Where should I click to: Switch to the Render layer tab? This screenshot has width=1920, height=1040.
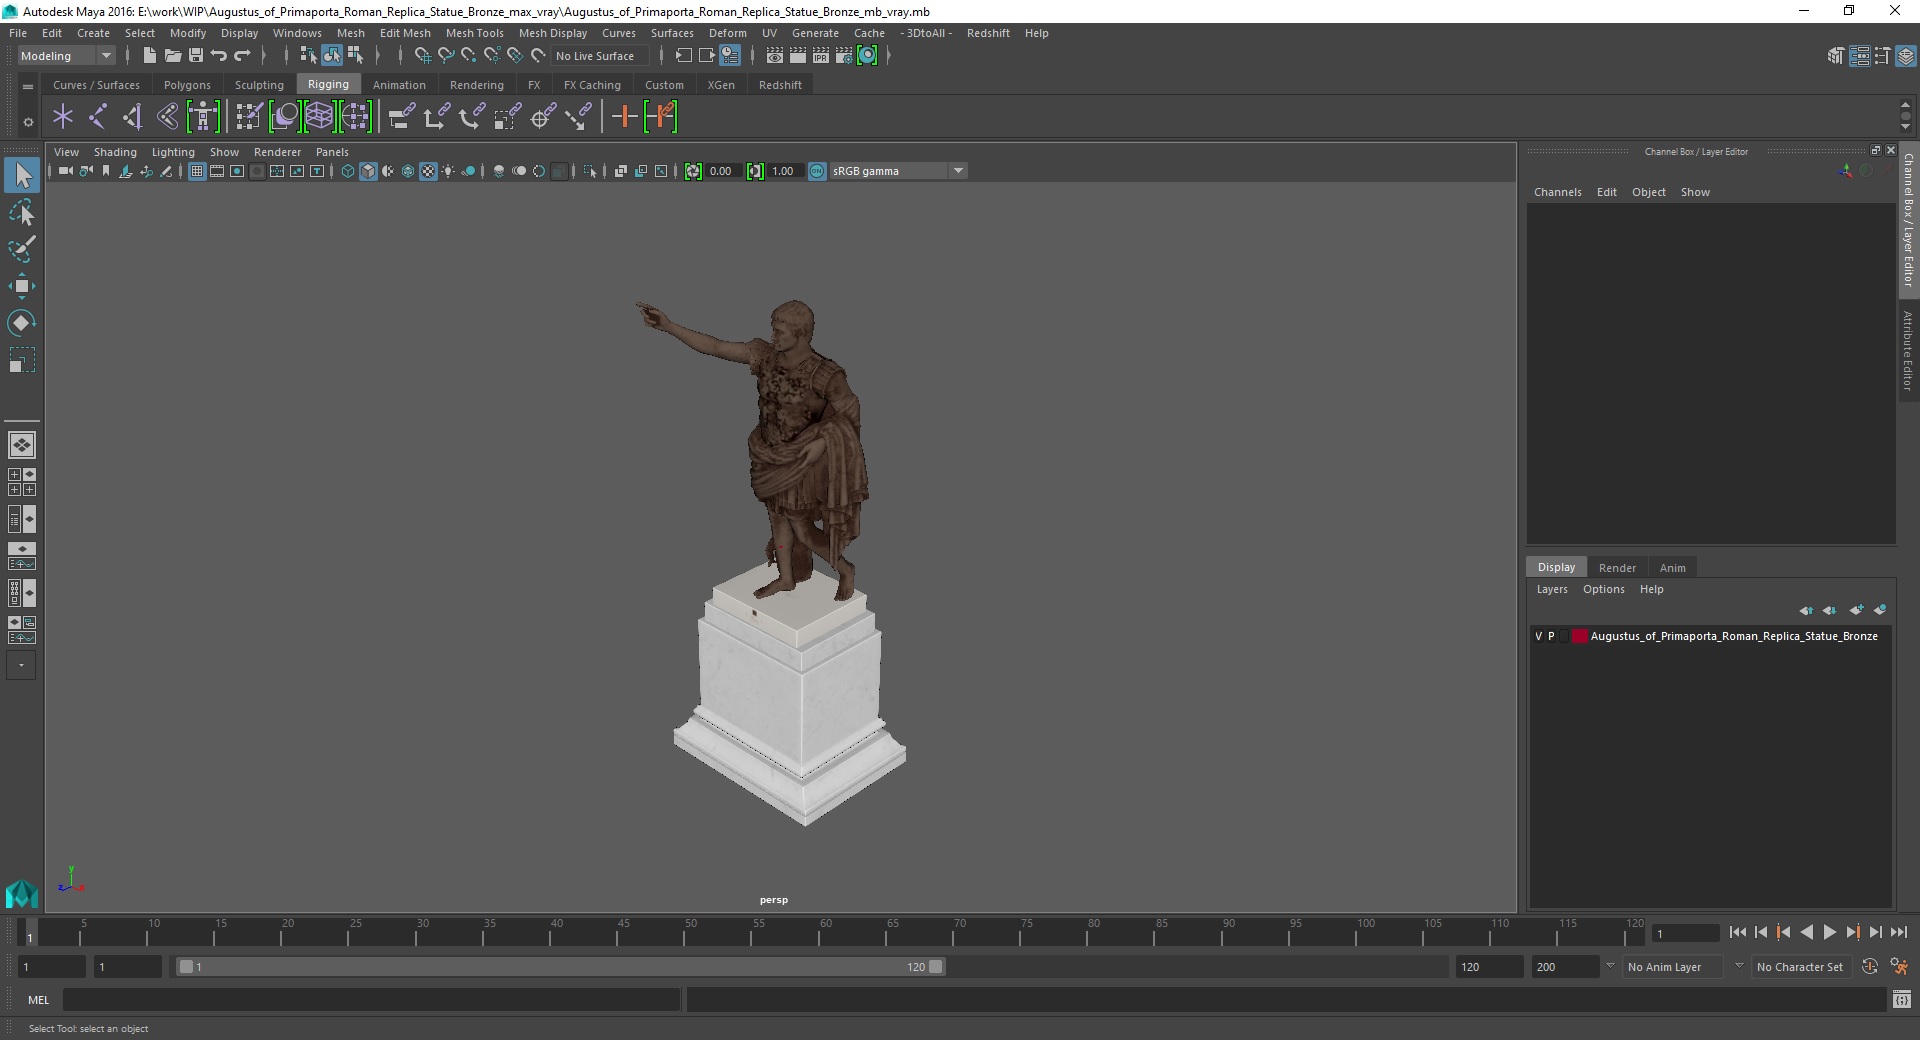click(x=1617, y=567)
